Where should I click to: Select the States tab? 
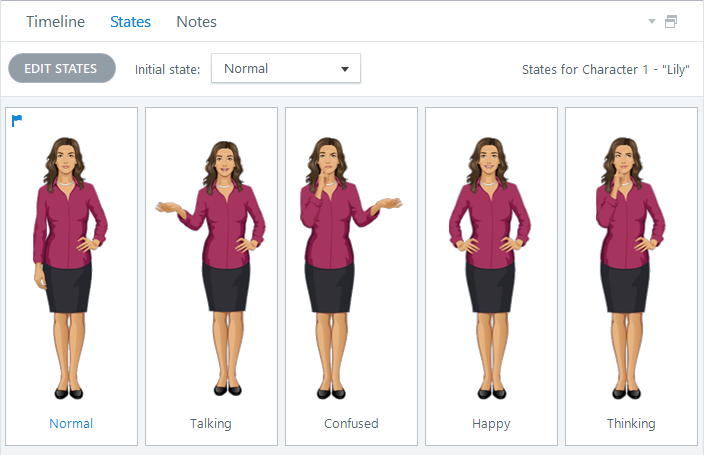[x=131, y=22]
